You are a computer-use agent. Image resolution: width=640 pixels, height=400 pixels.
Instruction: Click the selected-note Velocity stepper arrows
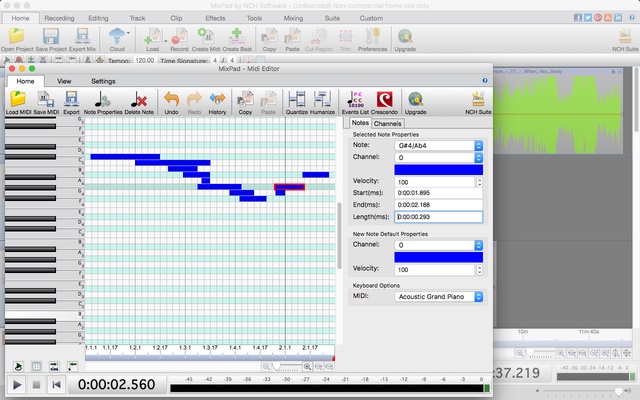[479, 182]
